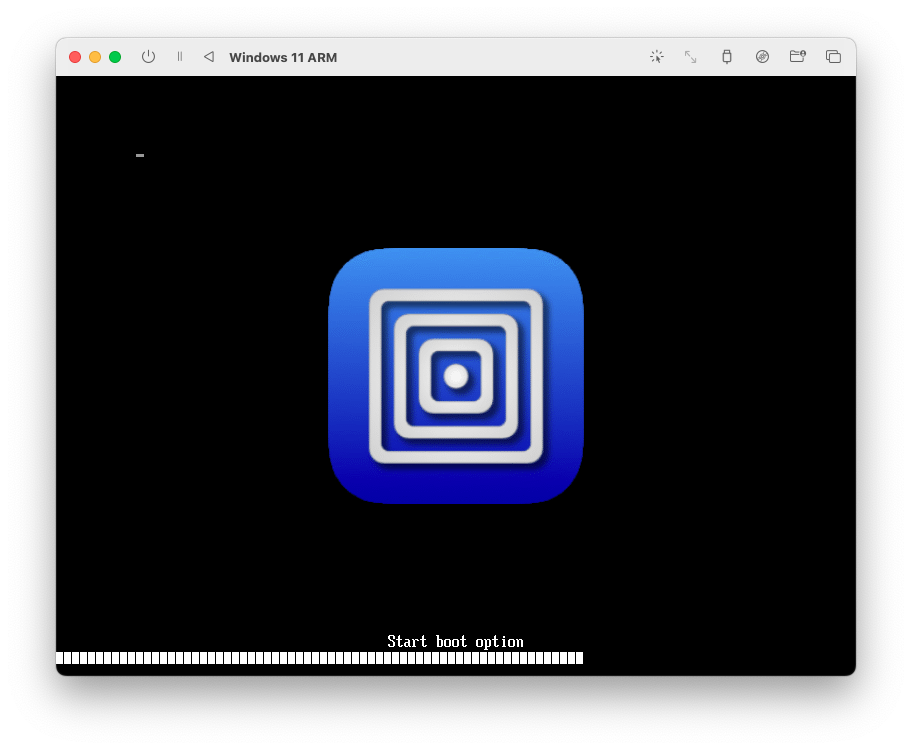
Task: Minimize the window with the yellow button
Action: click(95, 57)
